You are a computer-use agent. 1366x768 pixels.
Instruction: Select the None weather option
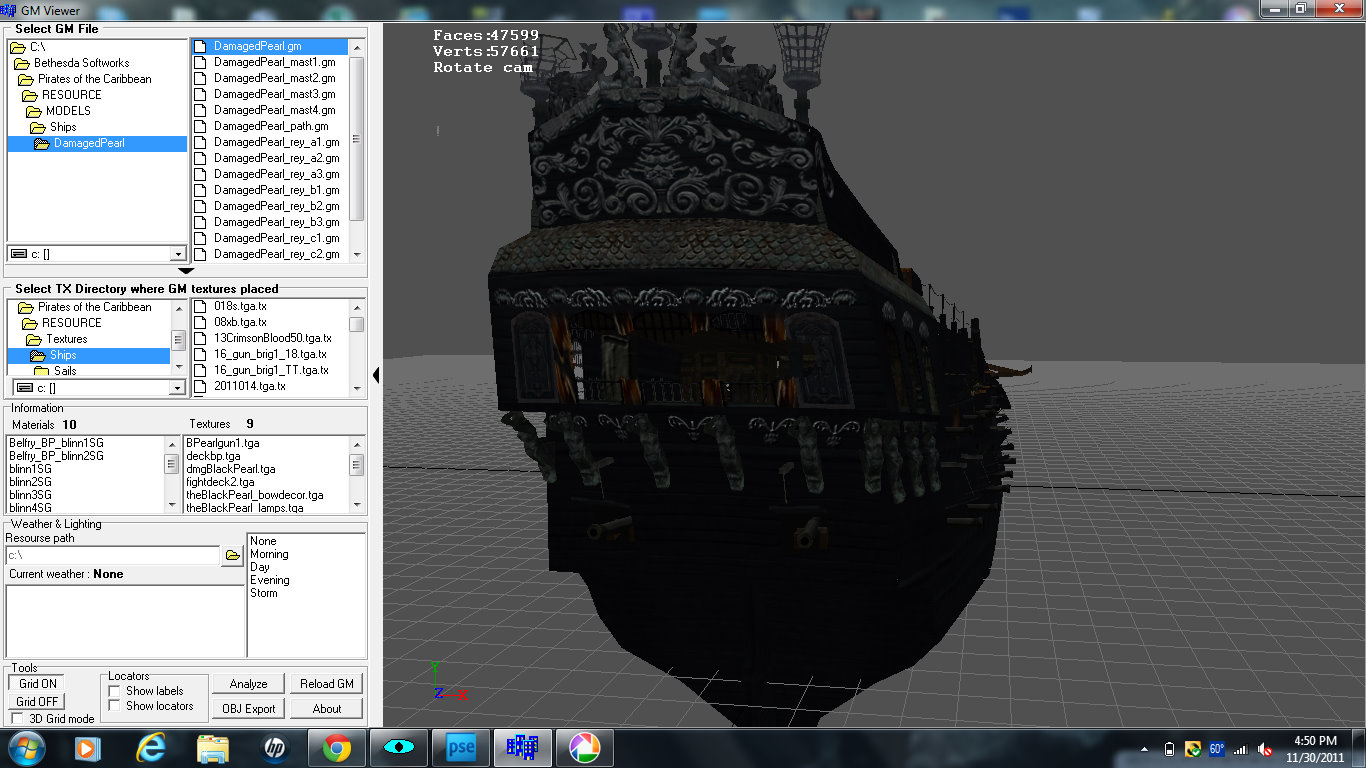tap(263, 541)
